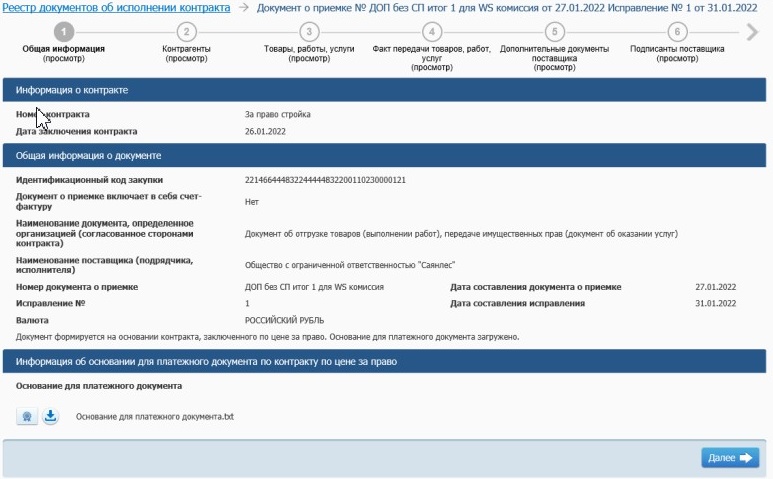Viewport: 773px width, 479px height.
Task: Click the Далее button
Action: (x=730, y=458)
